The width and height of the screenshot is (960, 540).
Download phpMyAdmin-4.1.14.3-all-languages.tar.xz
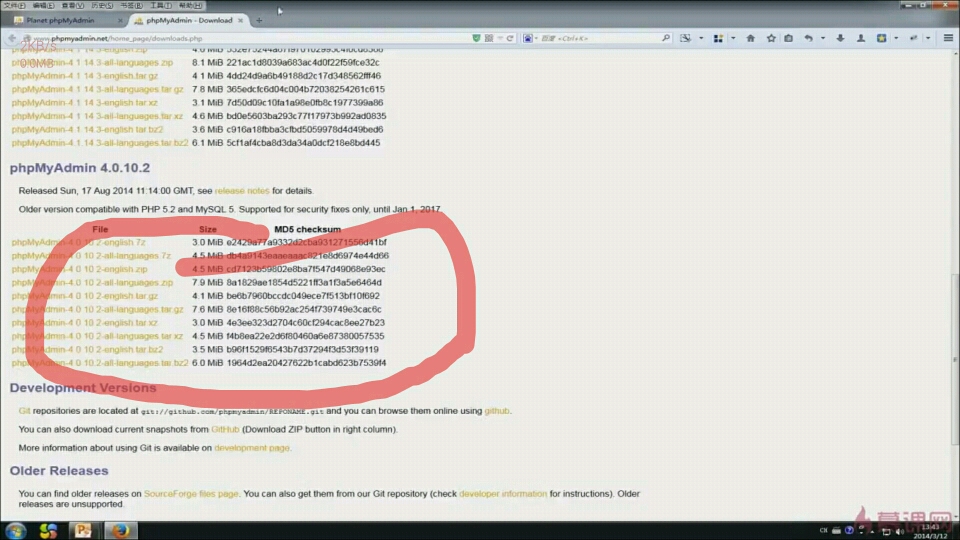click(97, 116)
